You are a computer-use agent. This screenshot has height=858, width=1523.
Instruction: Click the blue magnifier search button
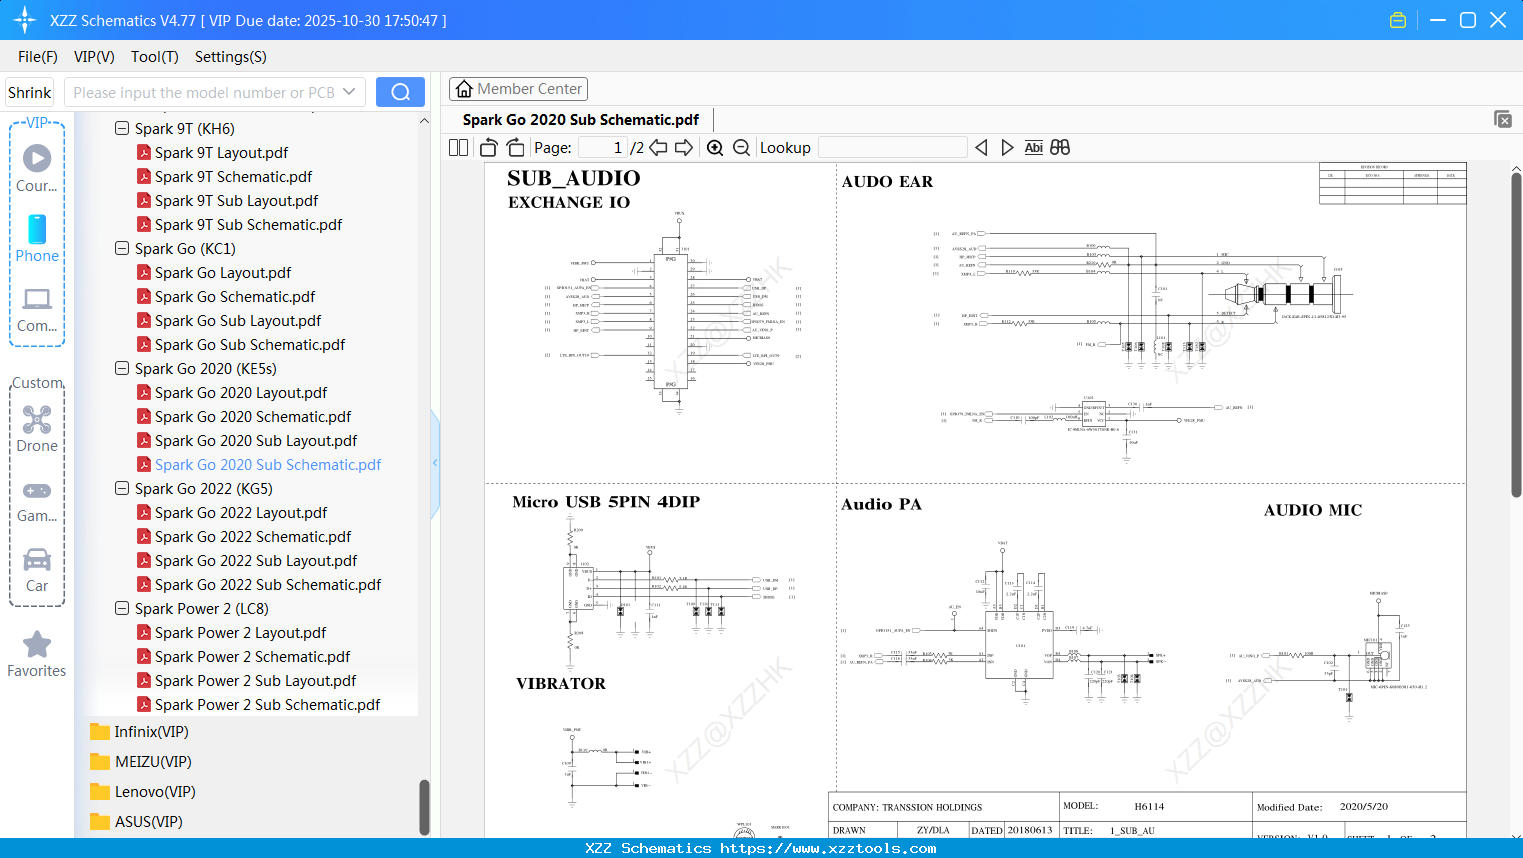click(x=400, y=91)
